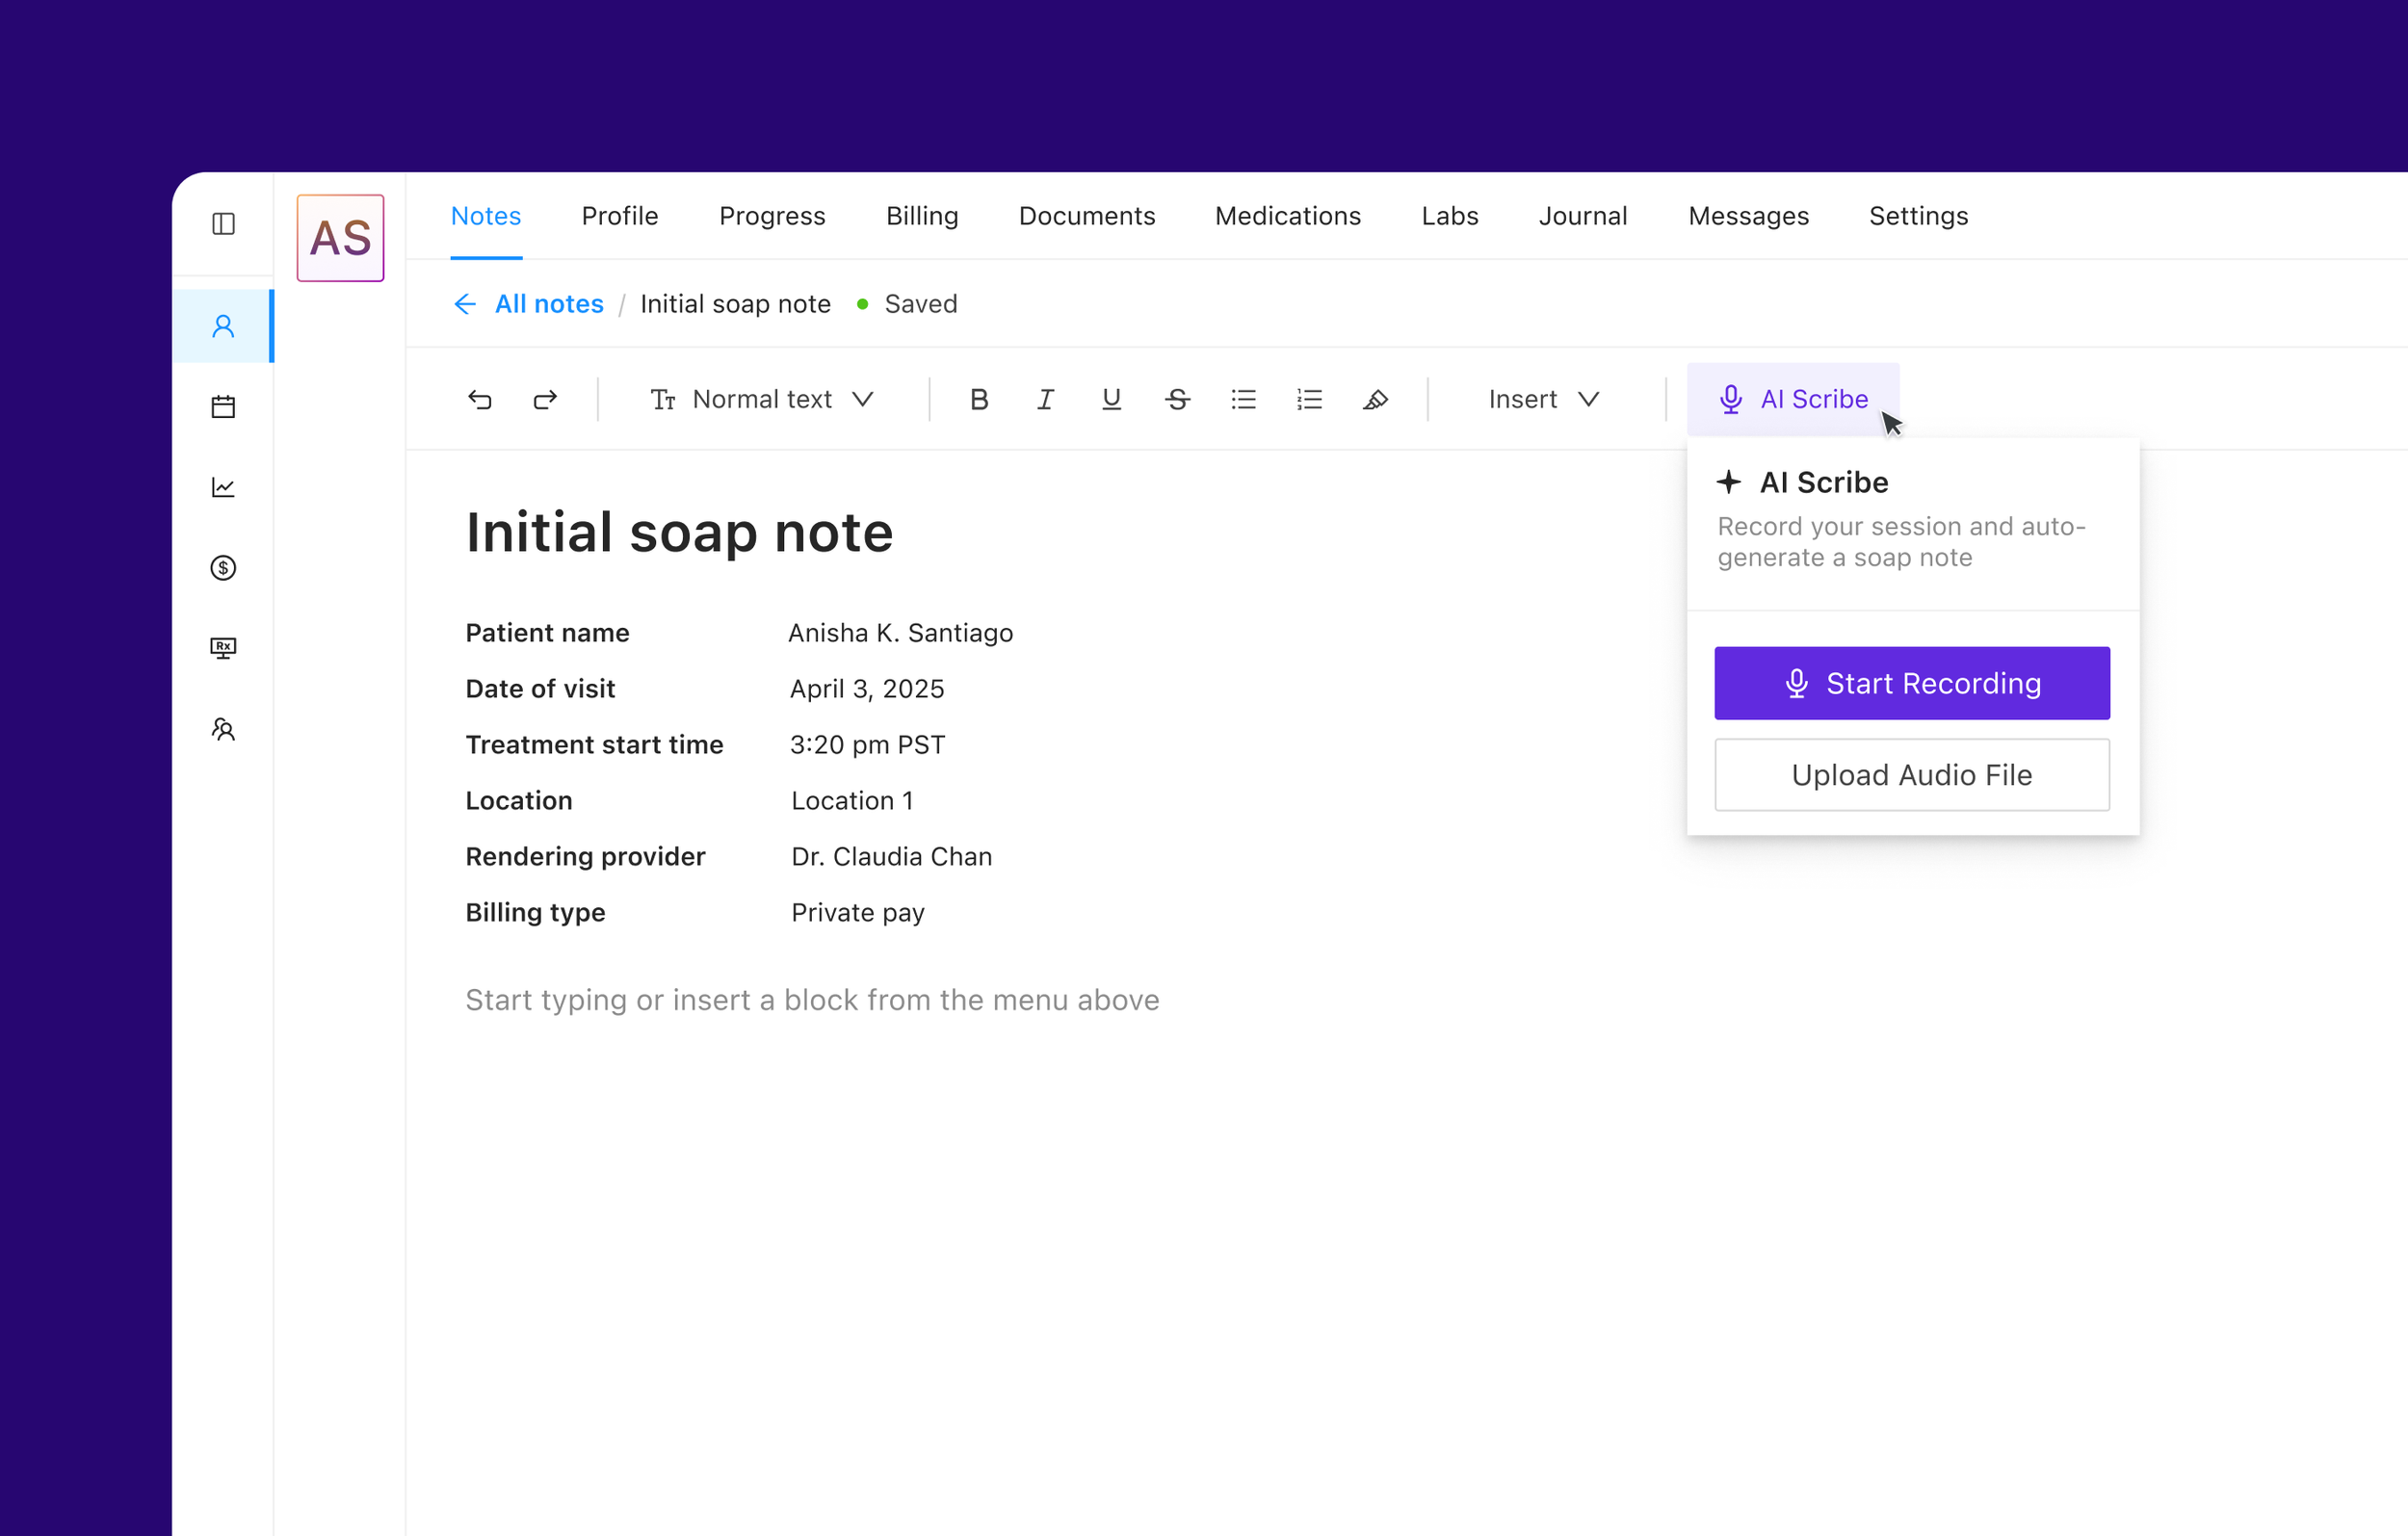Expand the Normal text style dropdown

tap(763, 400)
